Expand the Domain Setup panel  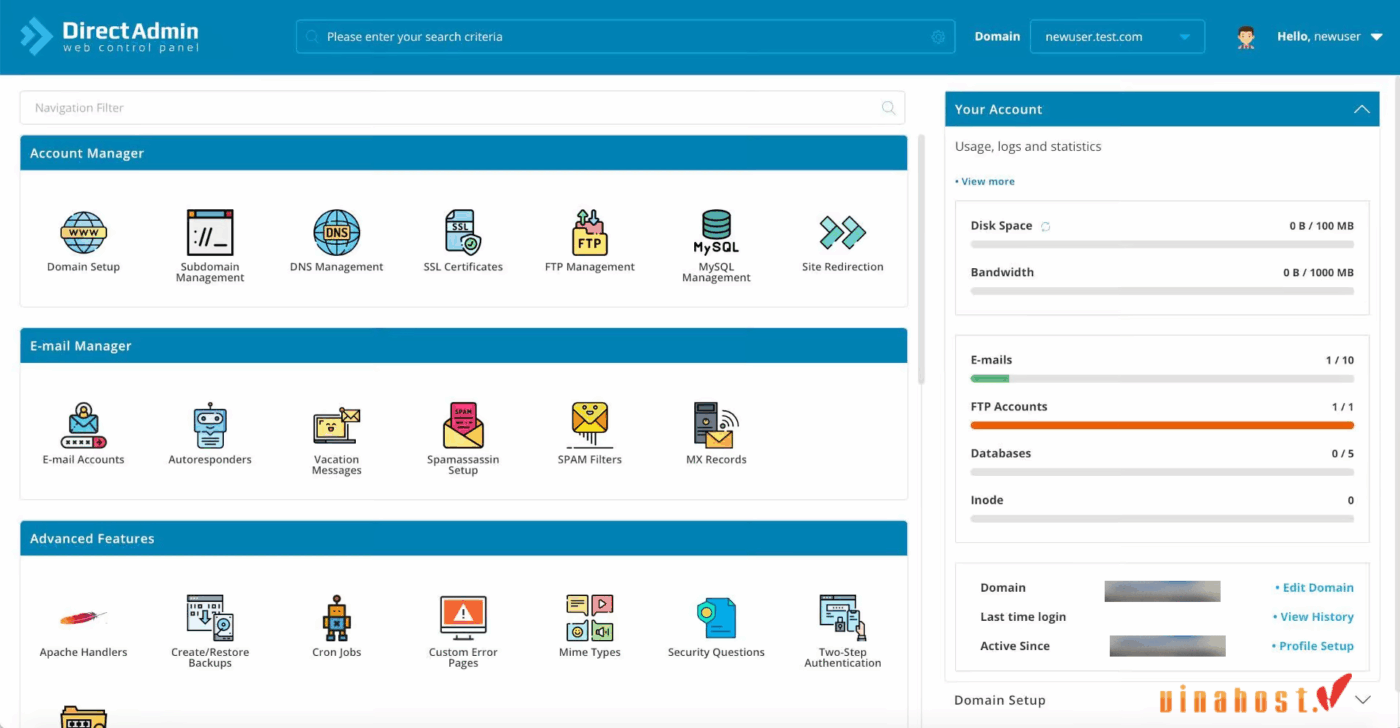[1362, 700]
